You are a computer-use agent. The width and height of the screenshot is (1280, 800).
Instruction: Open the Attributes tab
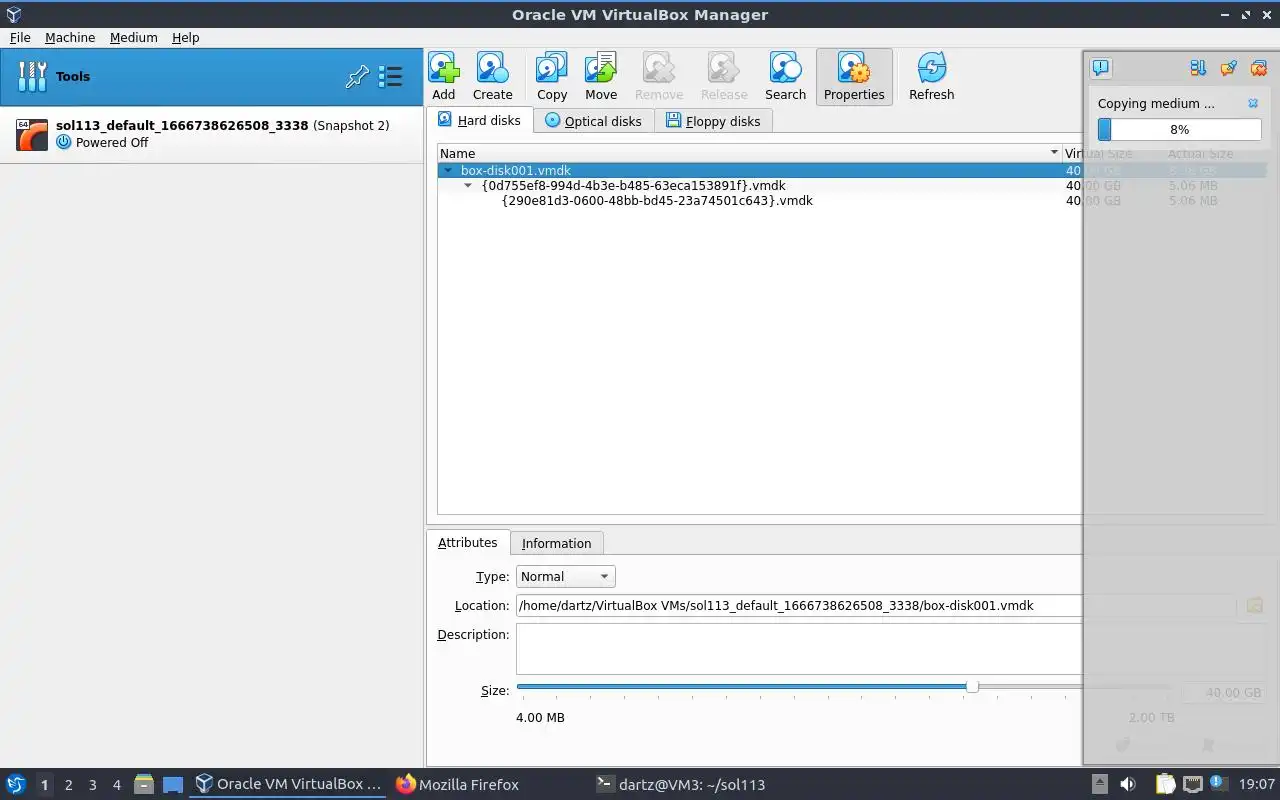468,542
